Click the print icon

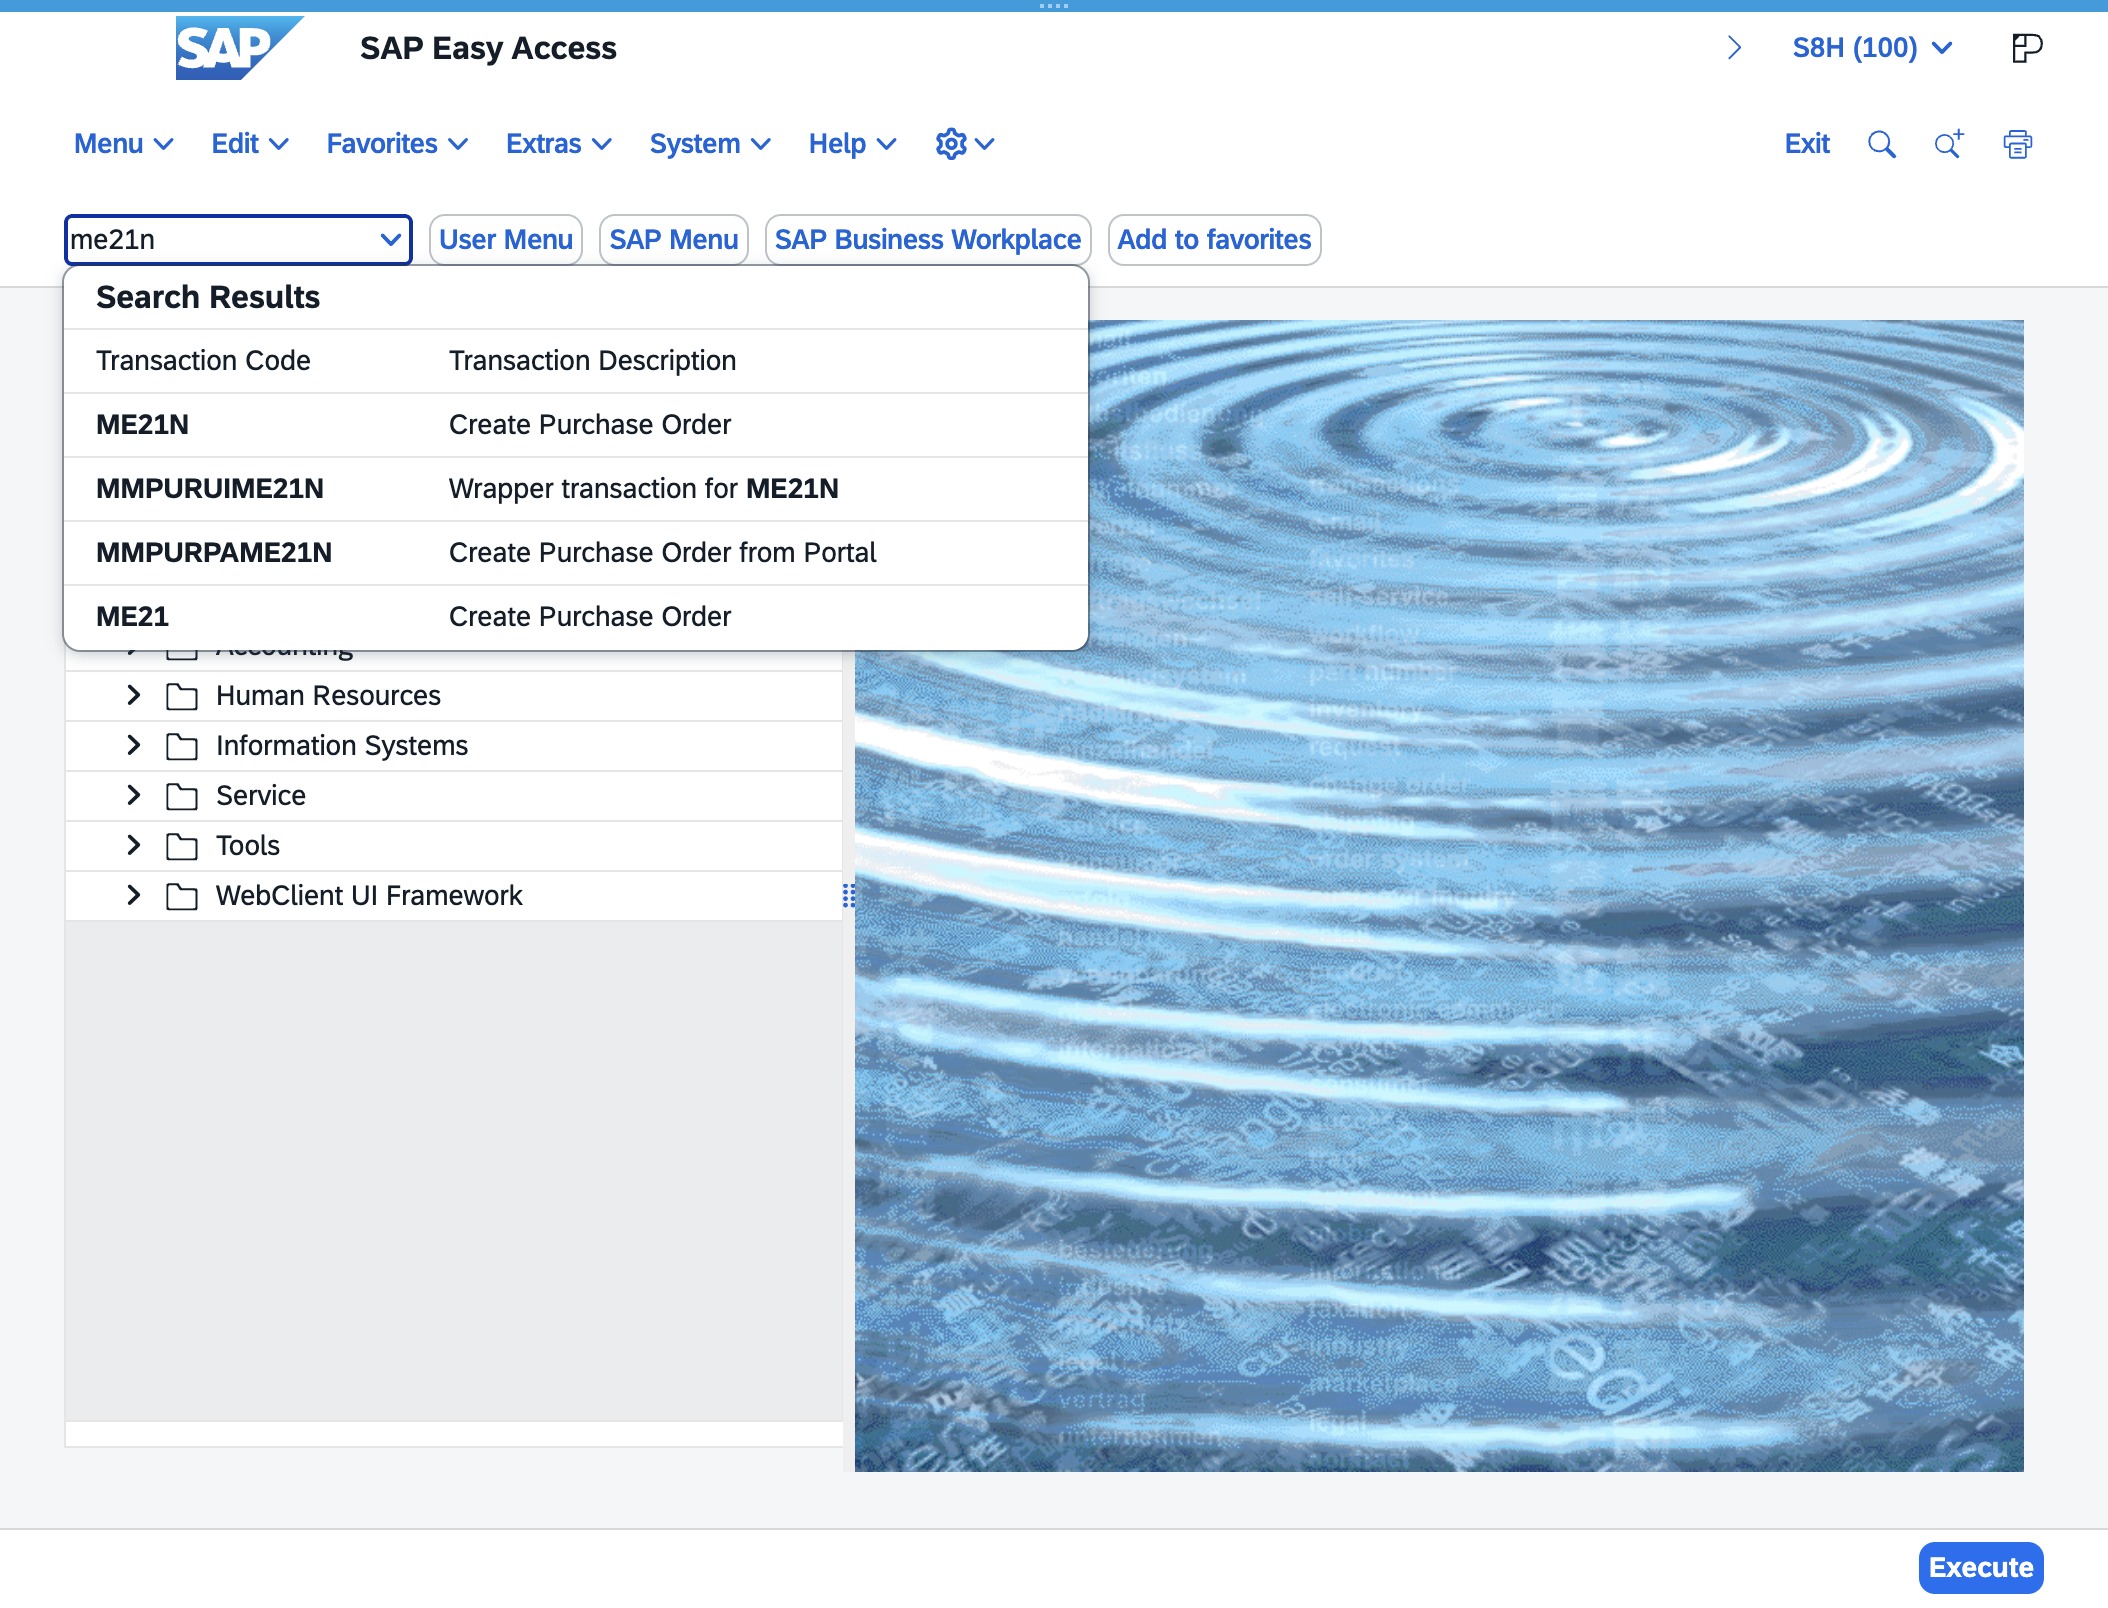coord(2018,144)
